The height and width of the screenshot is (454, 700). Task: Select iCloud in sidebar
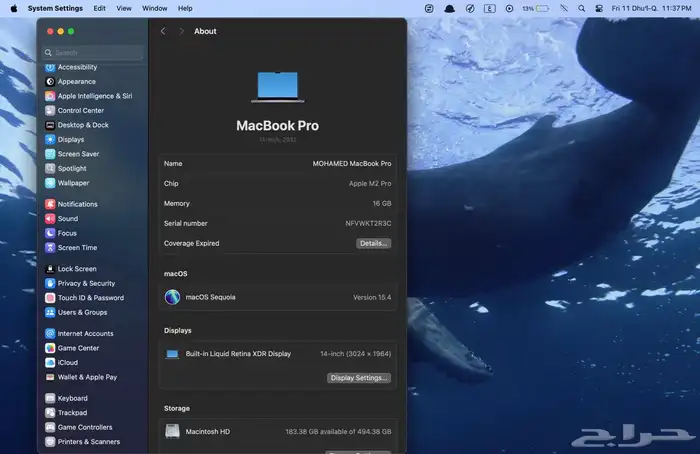click(x=62, y=362)
